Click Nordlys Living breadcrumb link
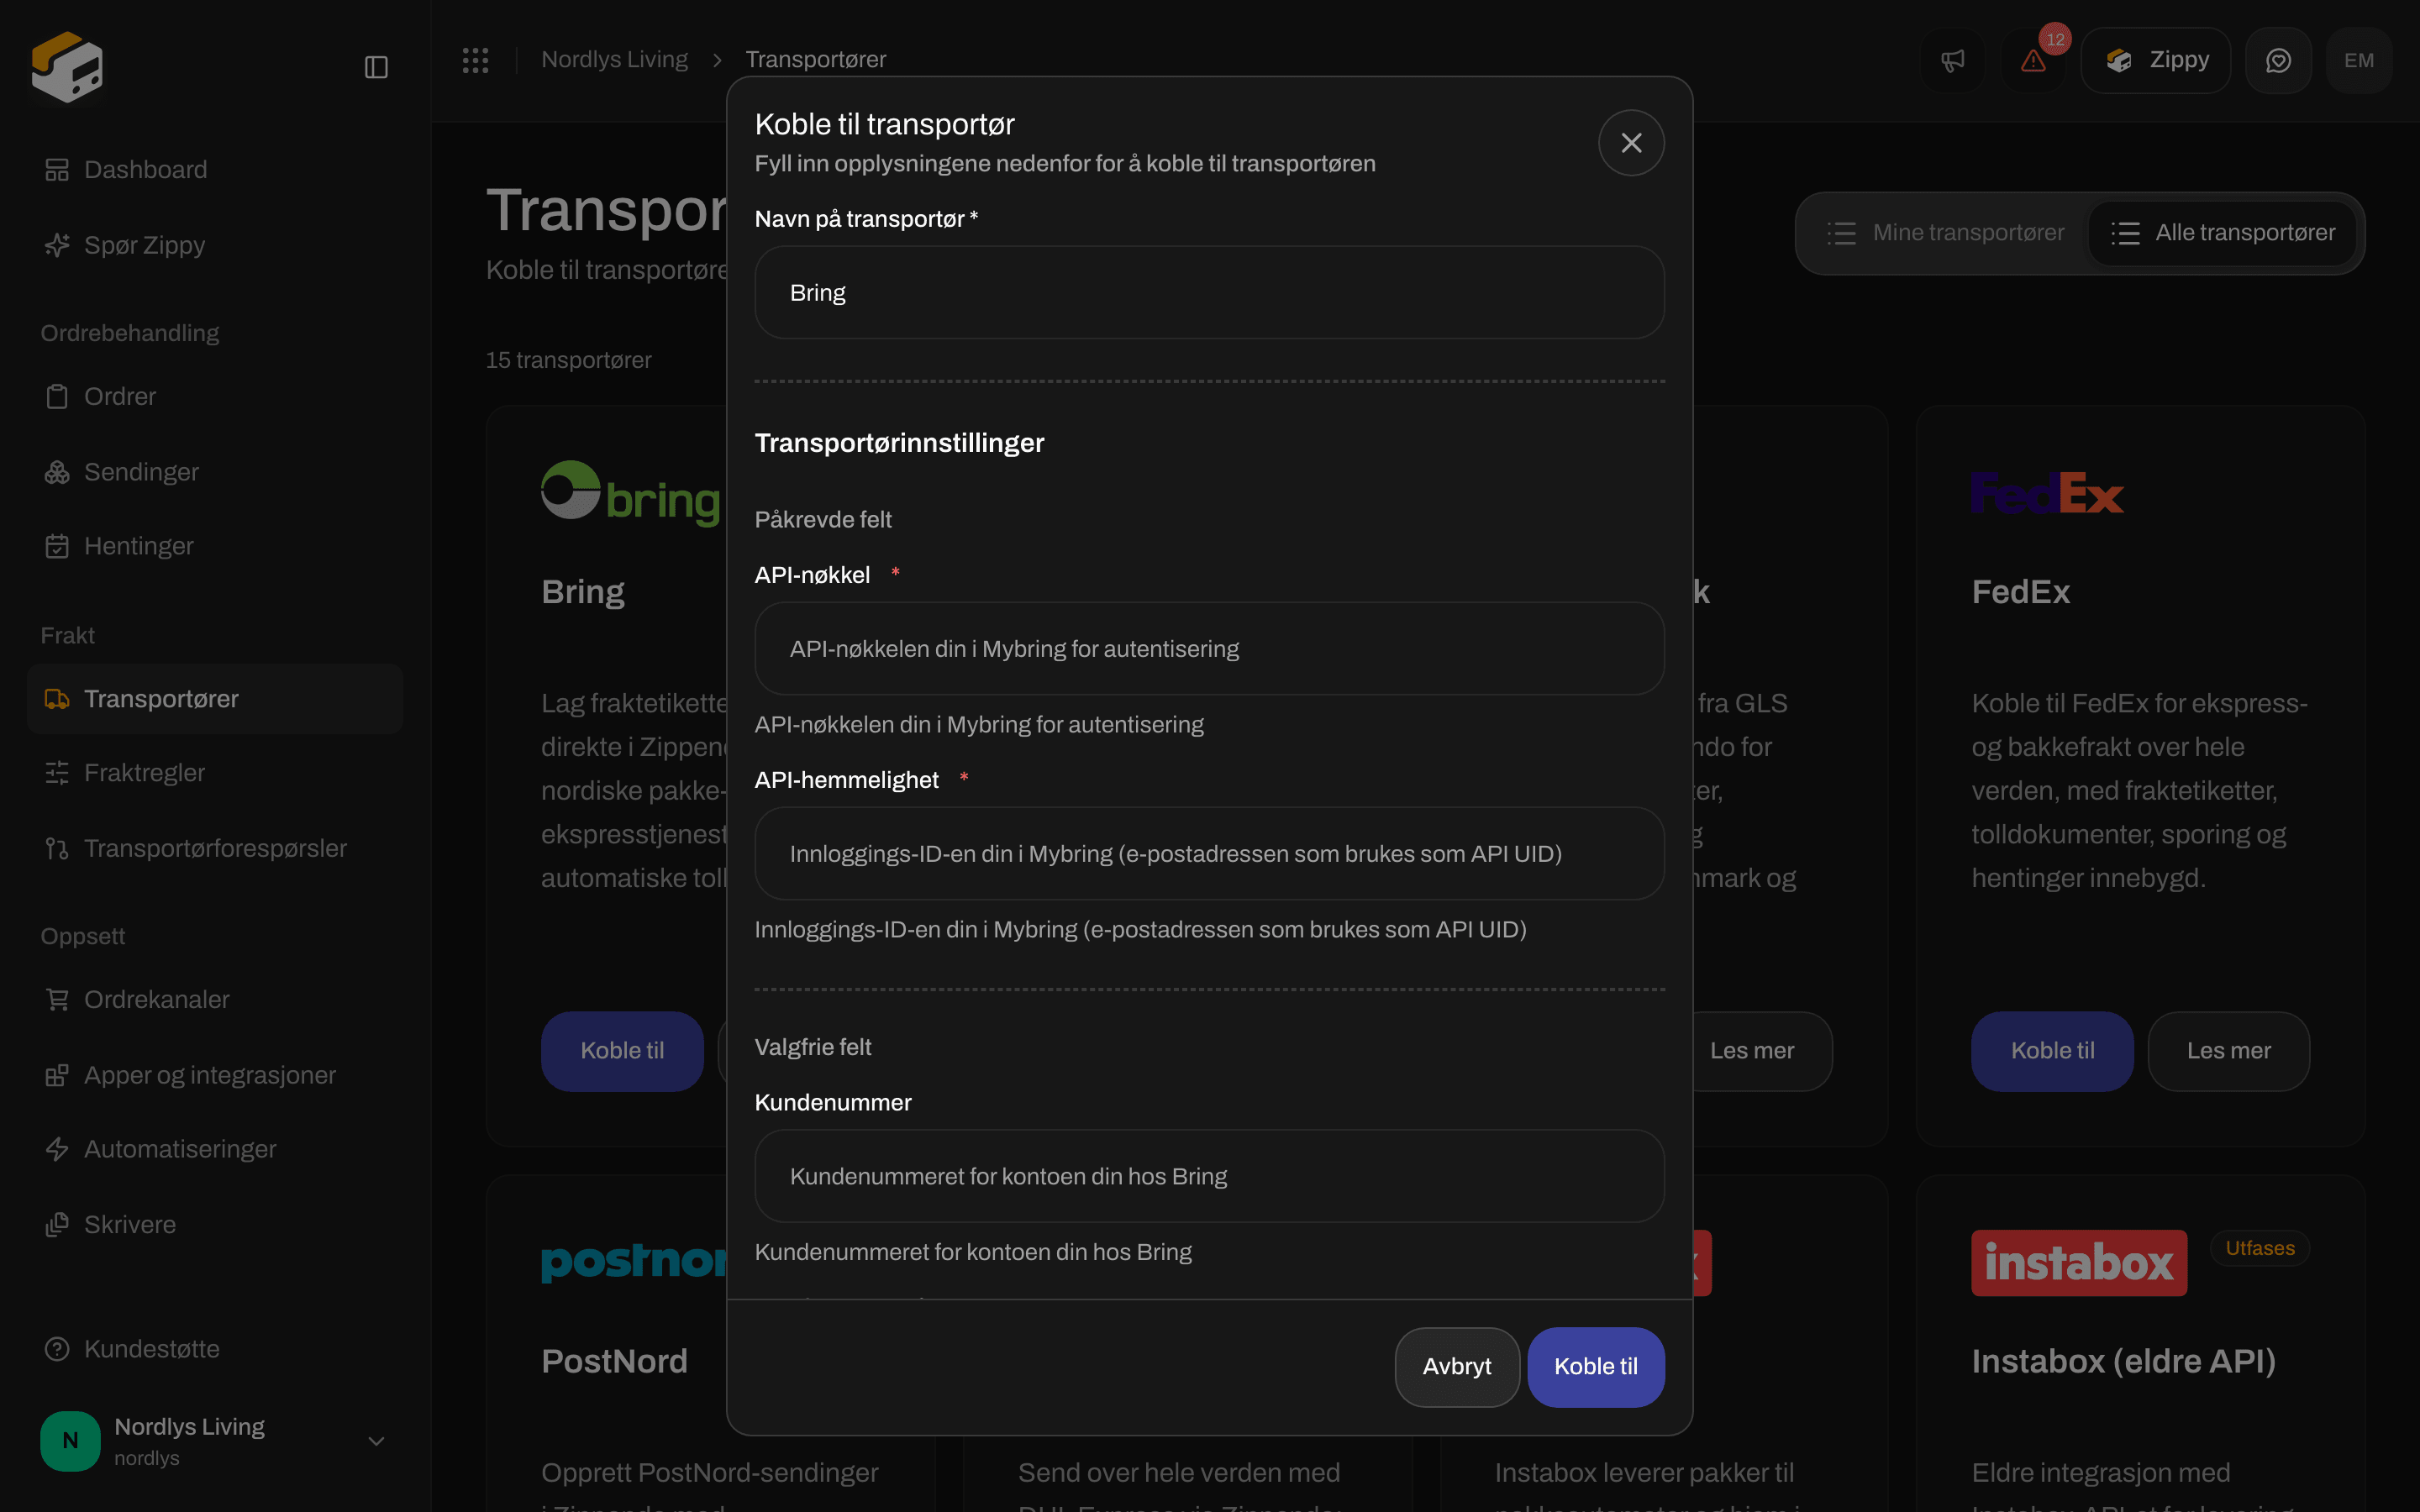The image size is (2420, 1512). 614,60
